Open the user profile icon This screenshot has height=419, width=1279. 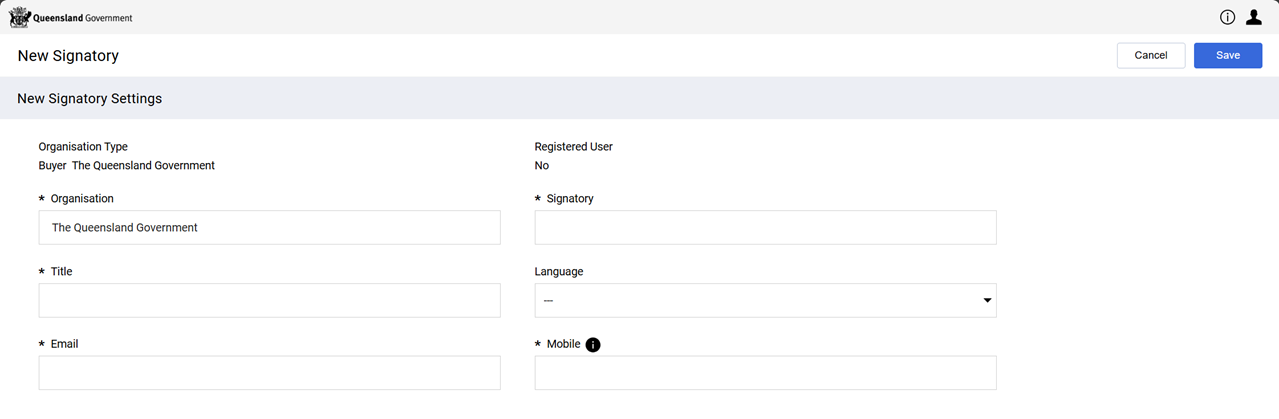click(x=1253, y=17)
